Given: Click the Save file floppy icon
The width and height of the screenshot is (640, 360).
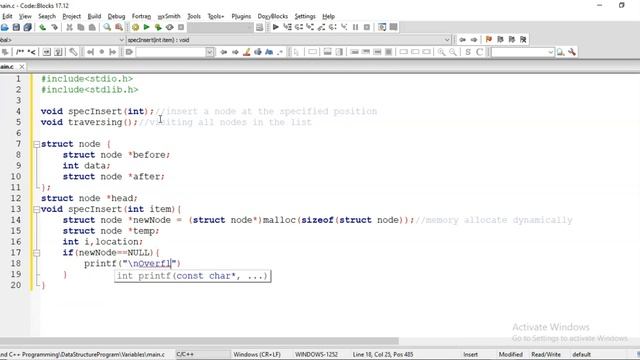Looking at the screenshot, I should coord(16,27).
